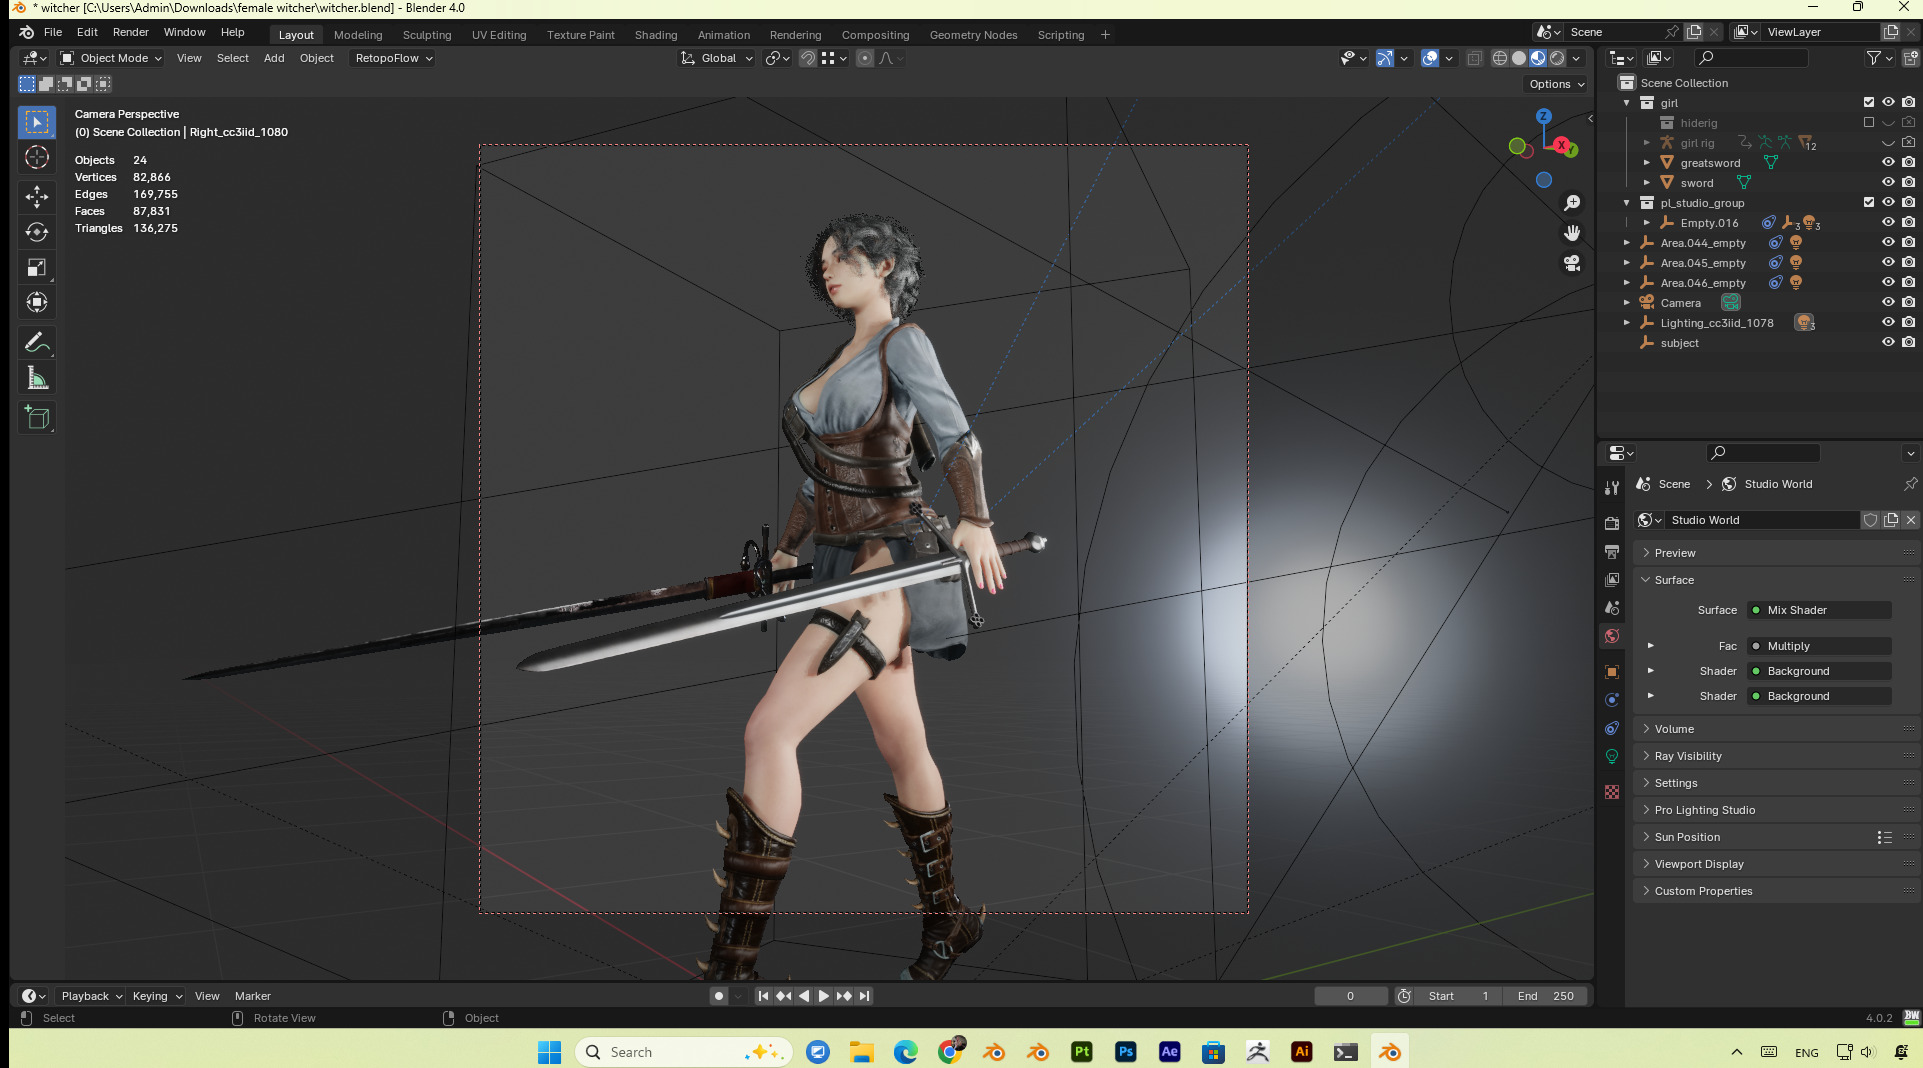Toggle visibility of subject in outliner

1888,343
